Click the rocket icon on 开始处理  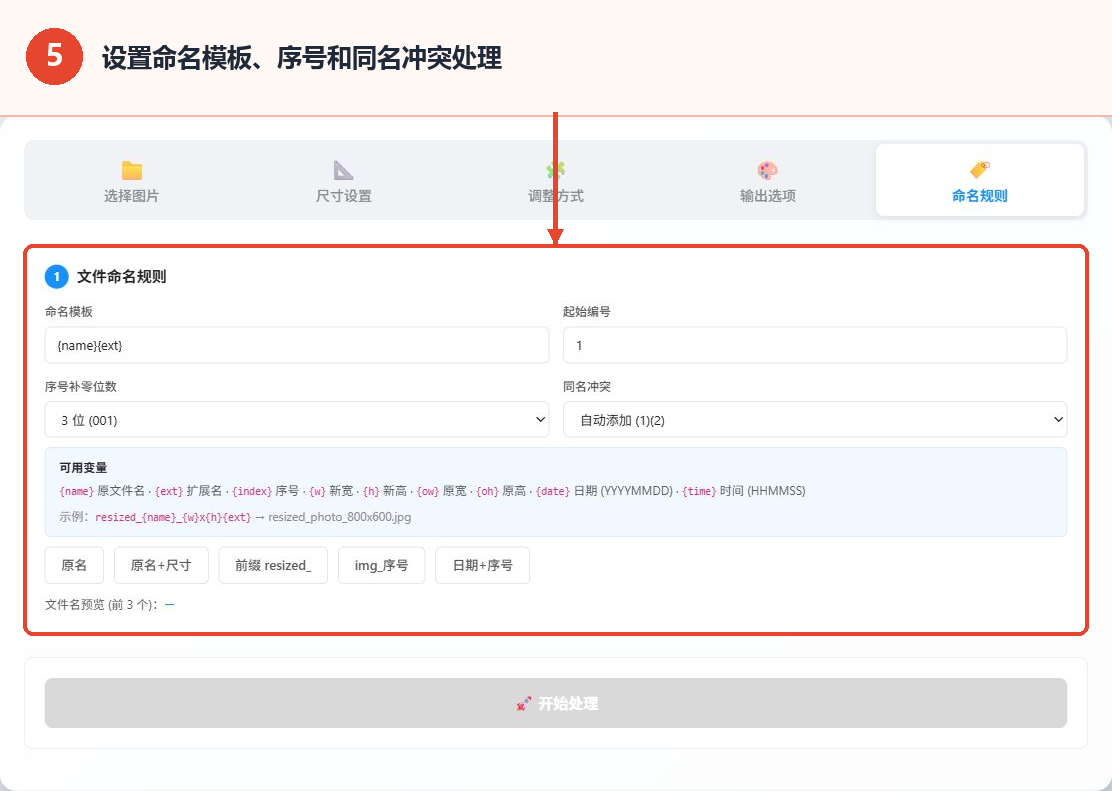[523, 704]
